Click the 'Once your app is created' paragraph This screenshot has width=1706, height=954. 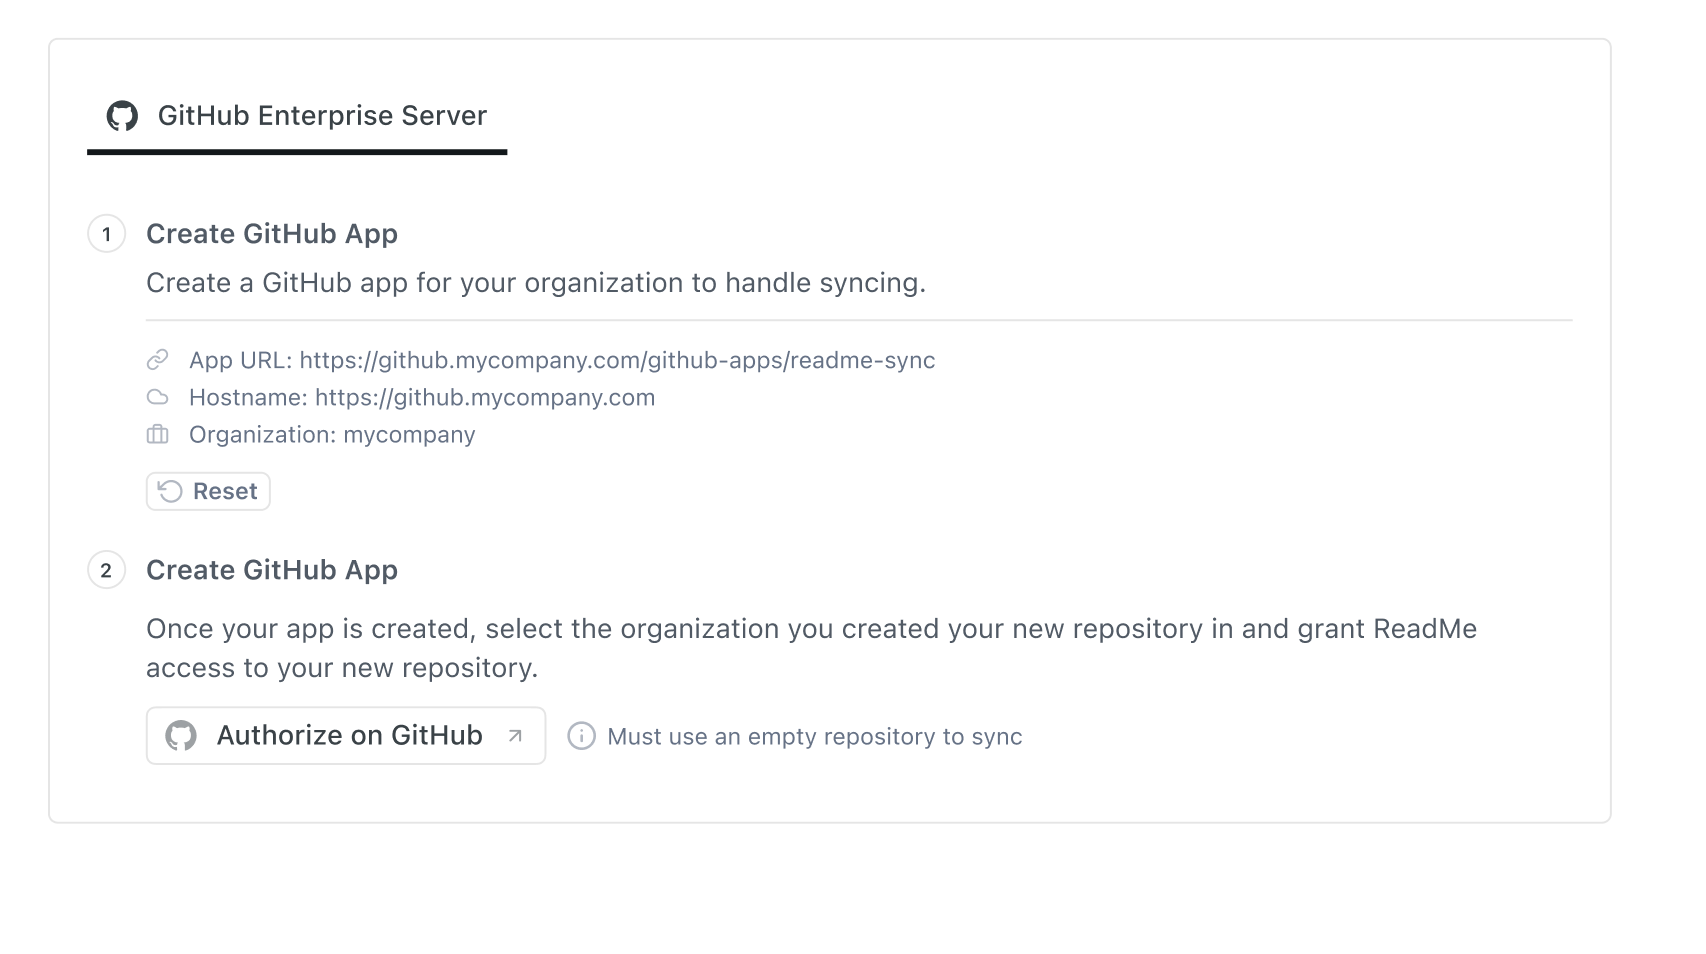tap(811, 648)
